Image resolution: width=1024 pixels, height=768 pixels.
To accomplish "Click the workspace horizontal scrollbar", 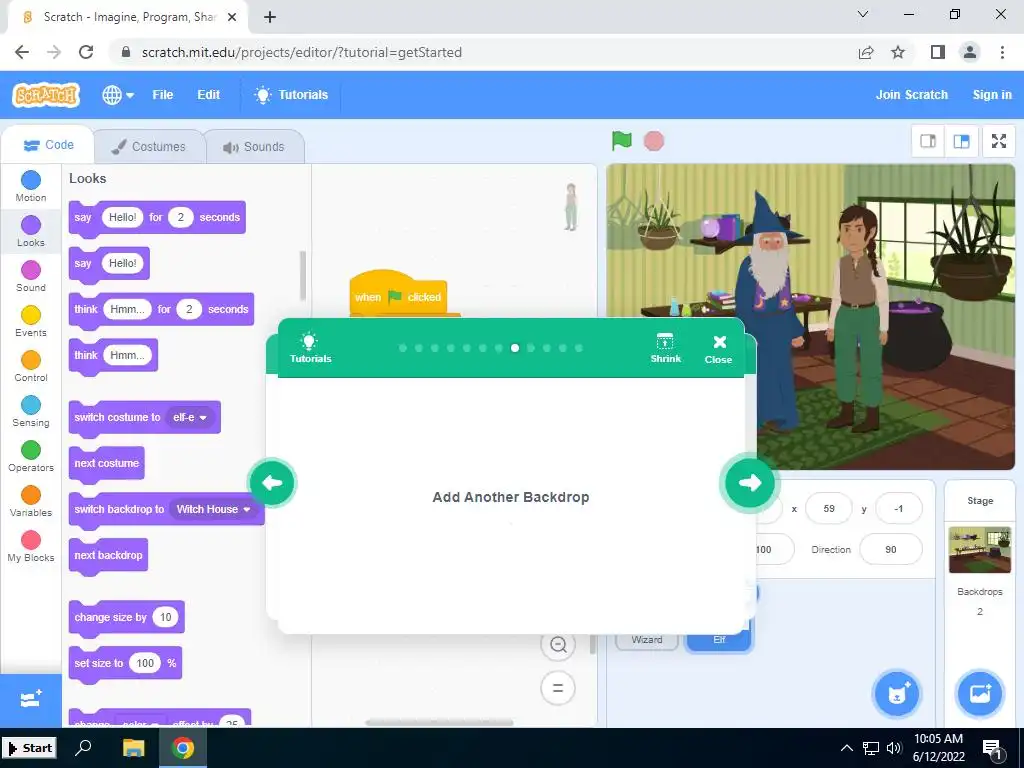I will click(x=439, y=722).
